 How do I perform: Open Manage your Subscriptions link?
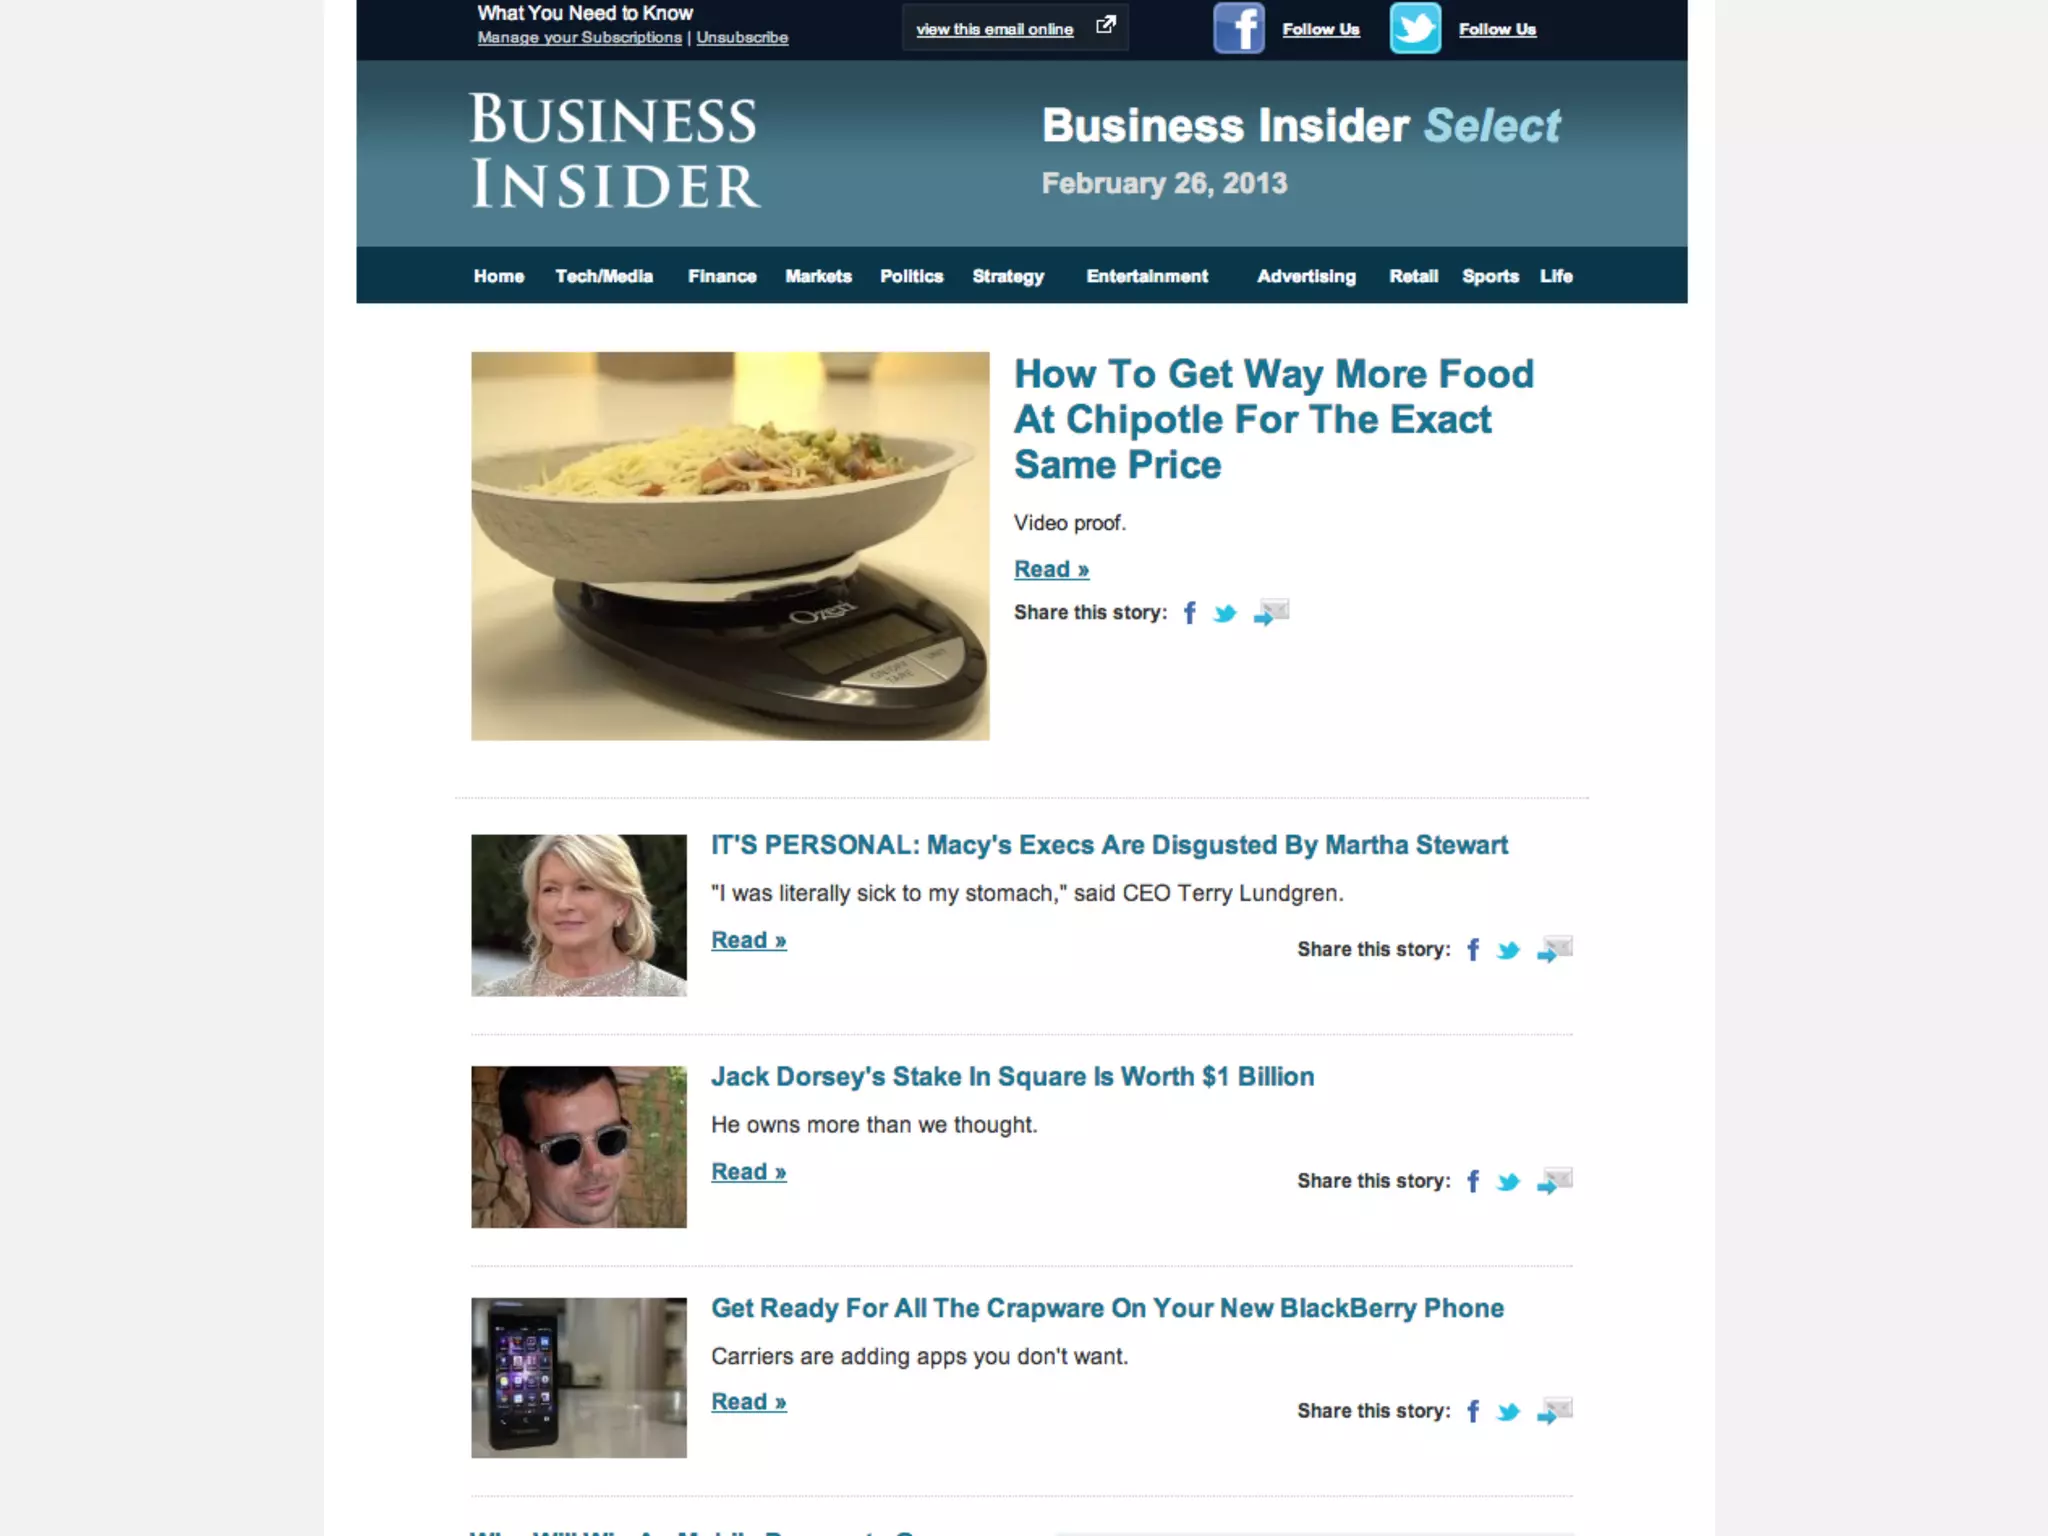580,38
